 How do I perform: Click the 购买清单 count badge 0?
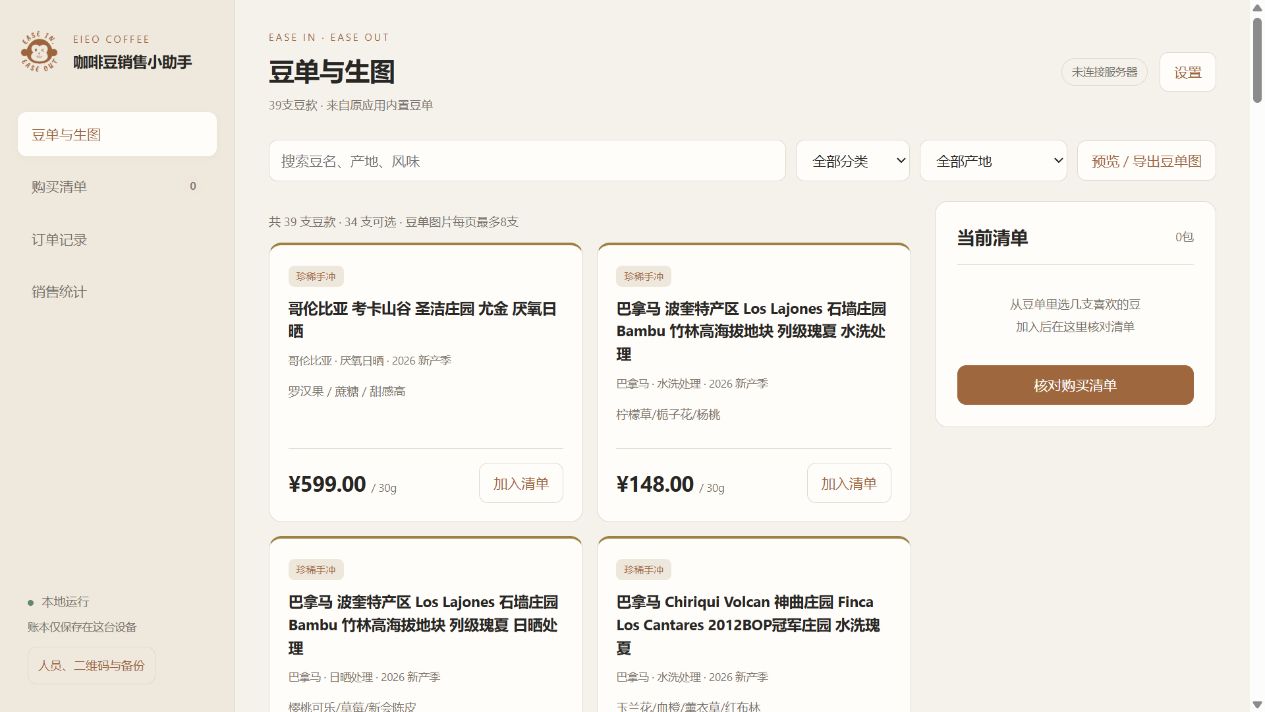(193, 186)
